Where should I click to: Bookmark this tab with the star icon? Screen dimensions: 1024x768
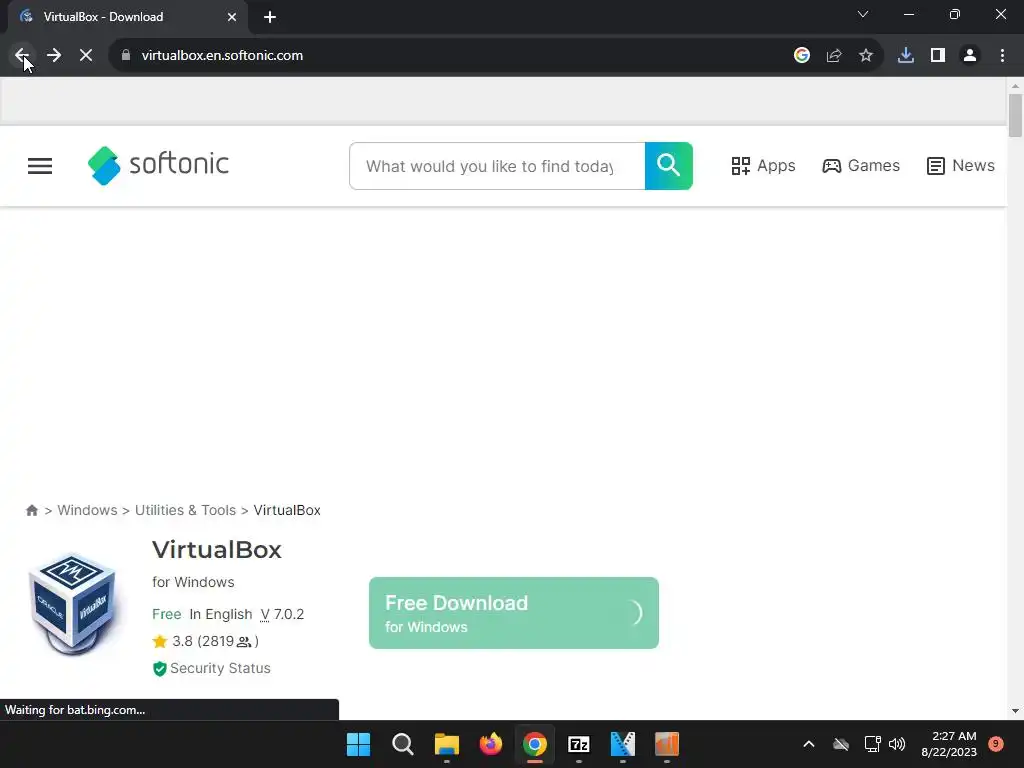(x=866, y=56)
